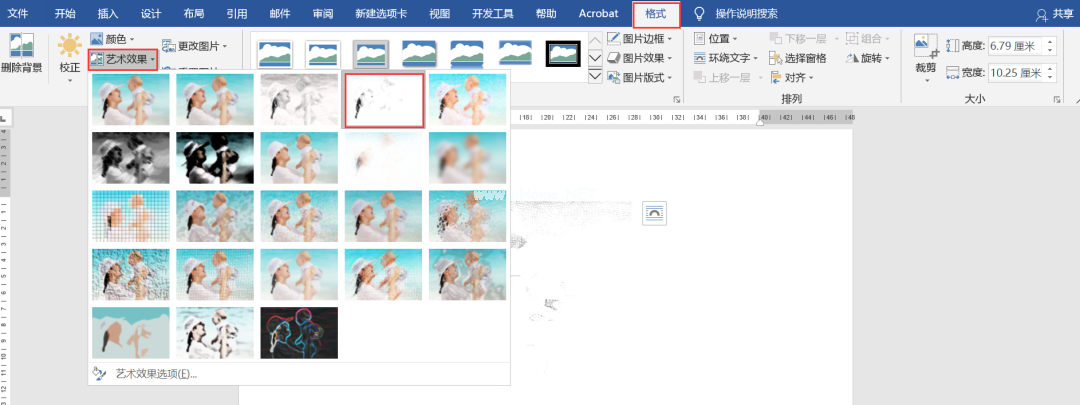Viewport: 1080px width, 405px height.
Task: Increase the picture height with the up spinner
Action: point(1051,42)
